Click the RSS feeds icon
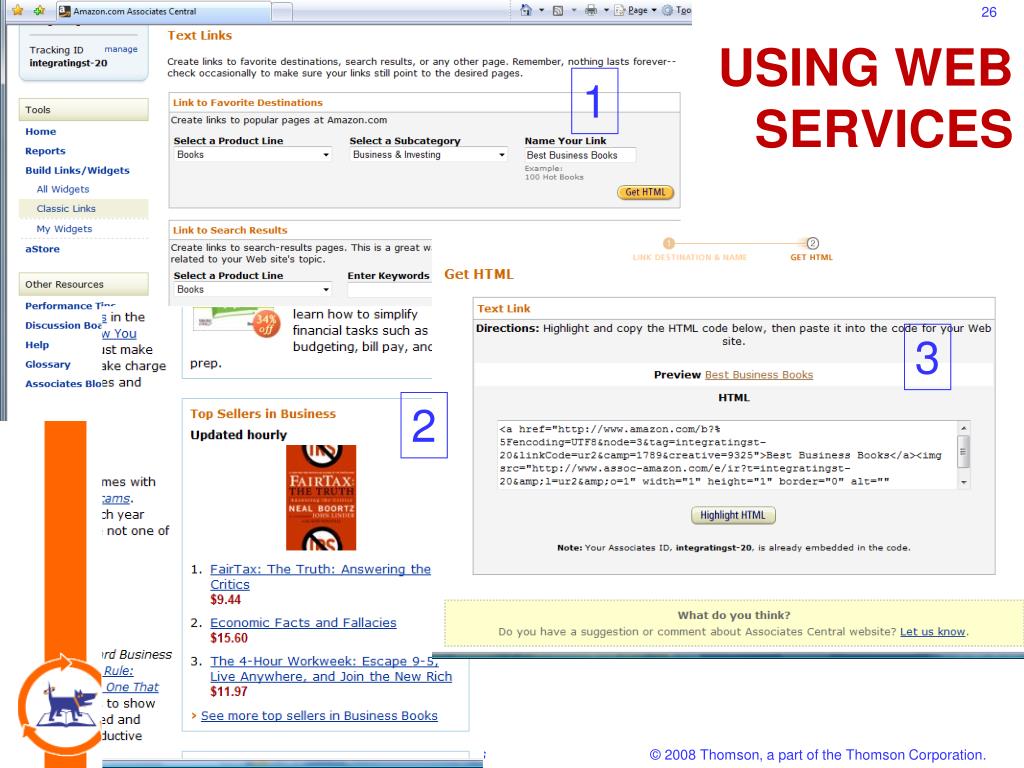1024x768 pixels. [x=558, y=10]
